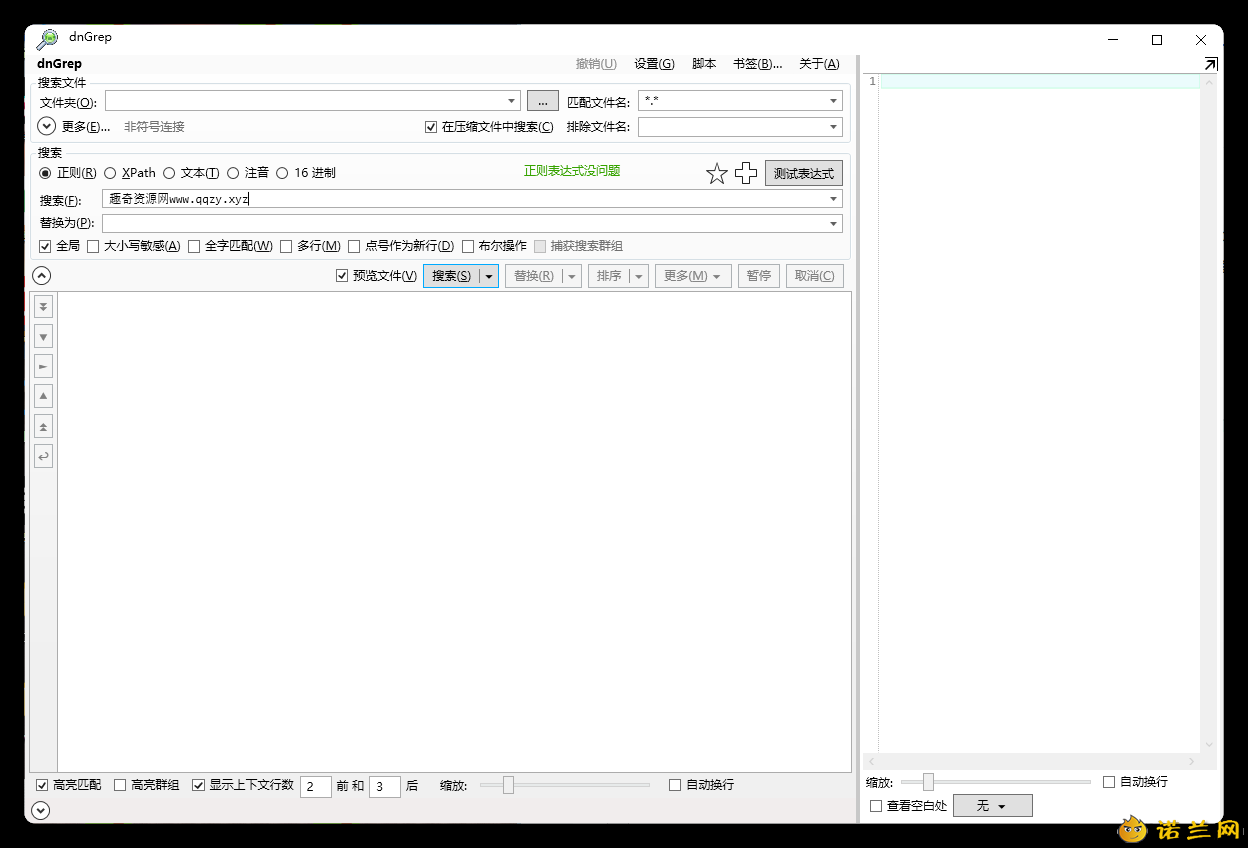
Task: Click the dnGrep magnifier app icon
Action: tap(47, 39)
